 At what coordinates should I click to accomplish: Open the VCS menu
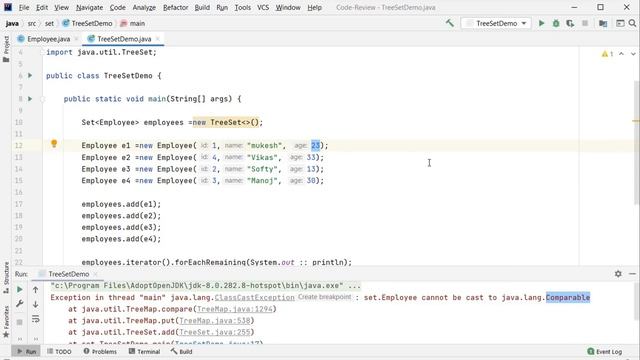point(263,7)
